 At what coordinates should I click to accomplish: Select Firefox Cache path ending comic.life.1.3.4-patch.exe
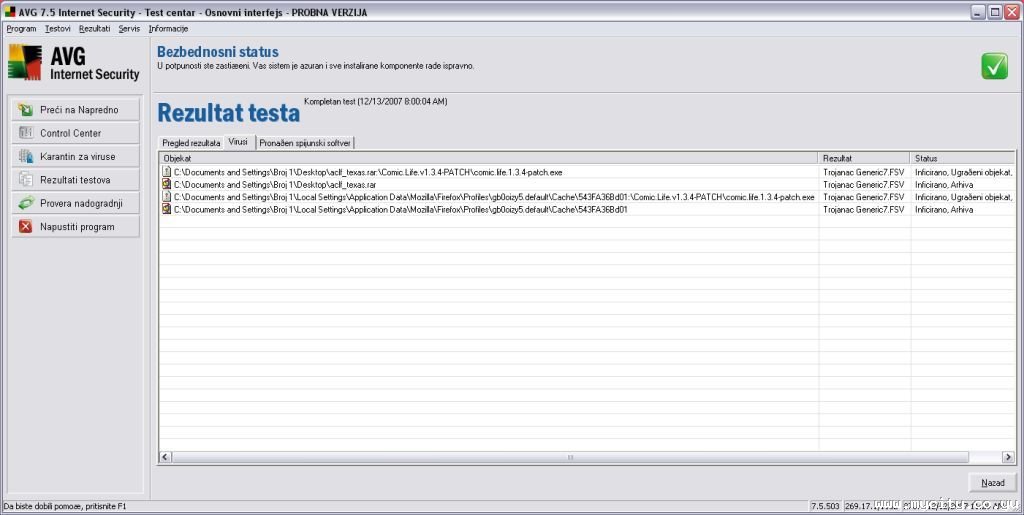(494, 197)
